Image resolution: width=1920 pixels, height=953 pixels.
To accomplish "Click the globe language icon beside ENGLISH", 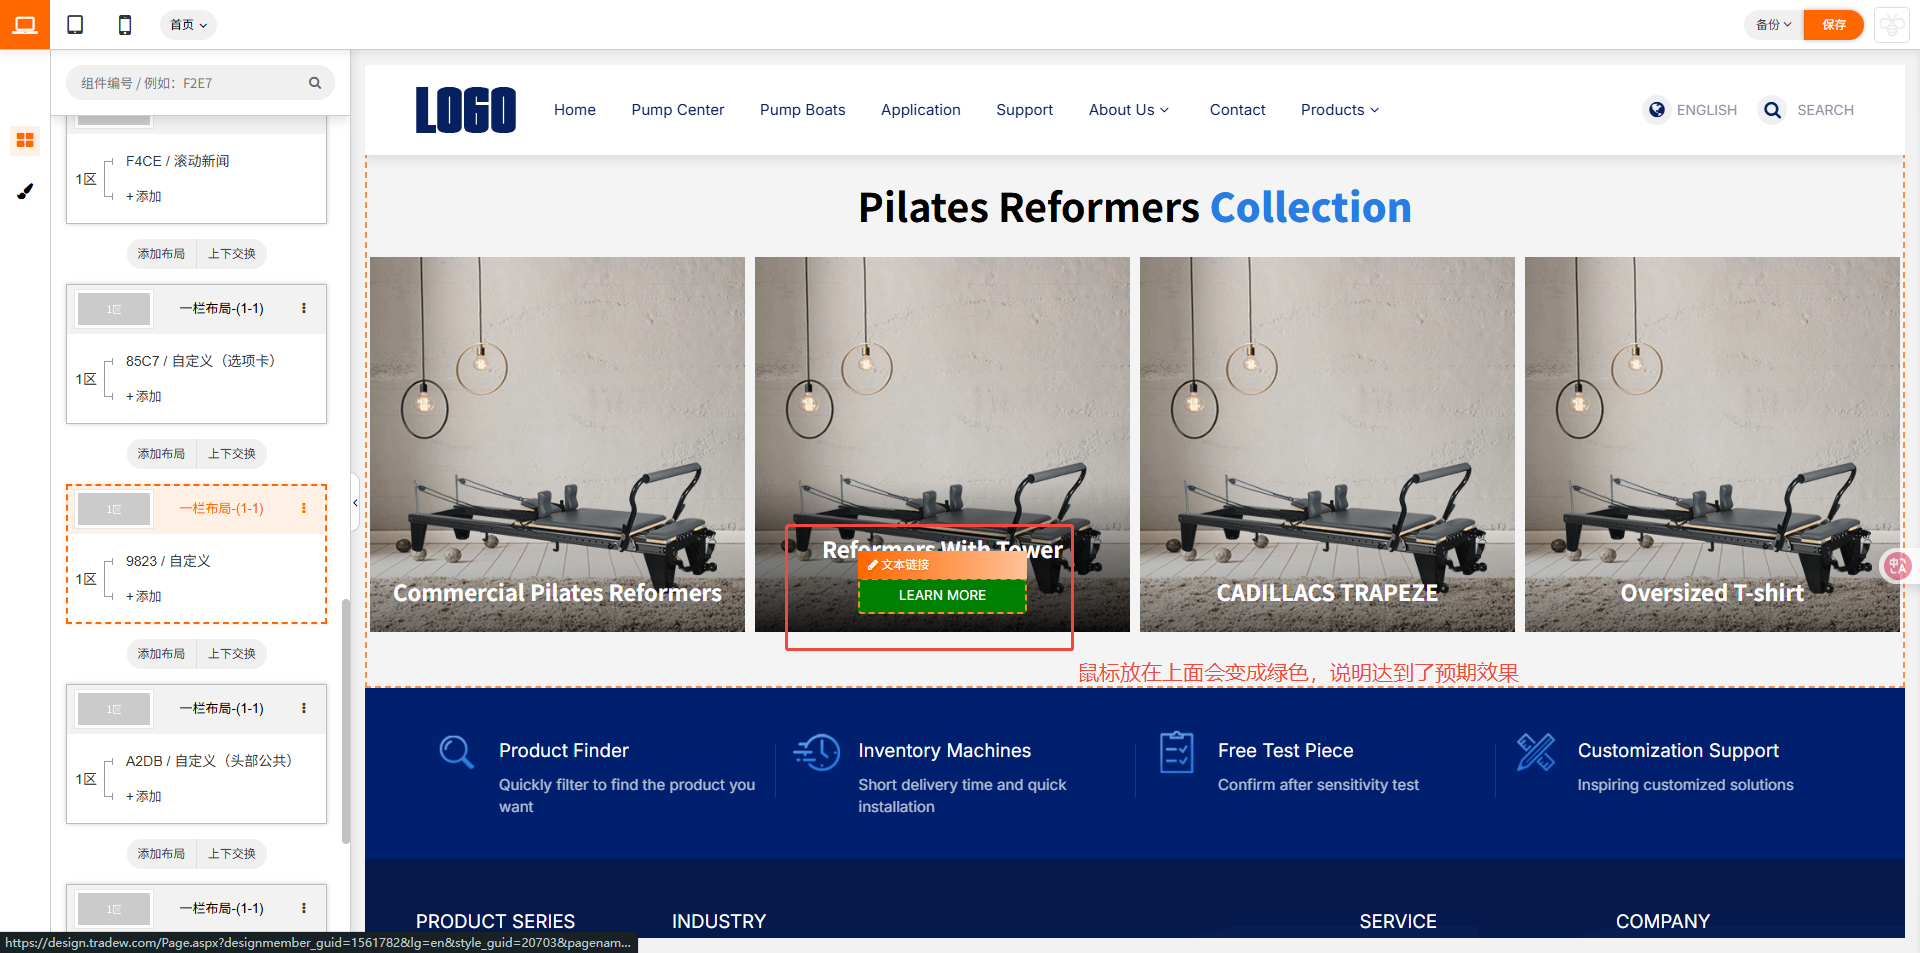I will tap(1657, 110).
